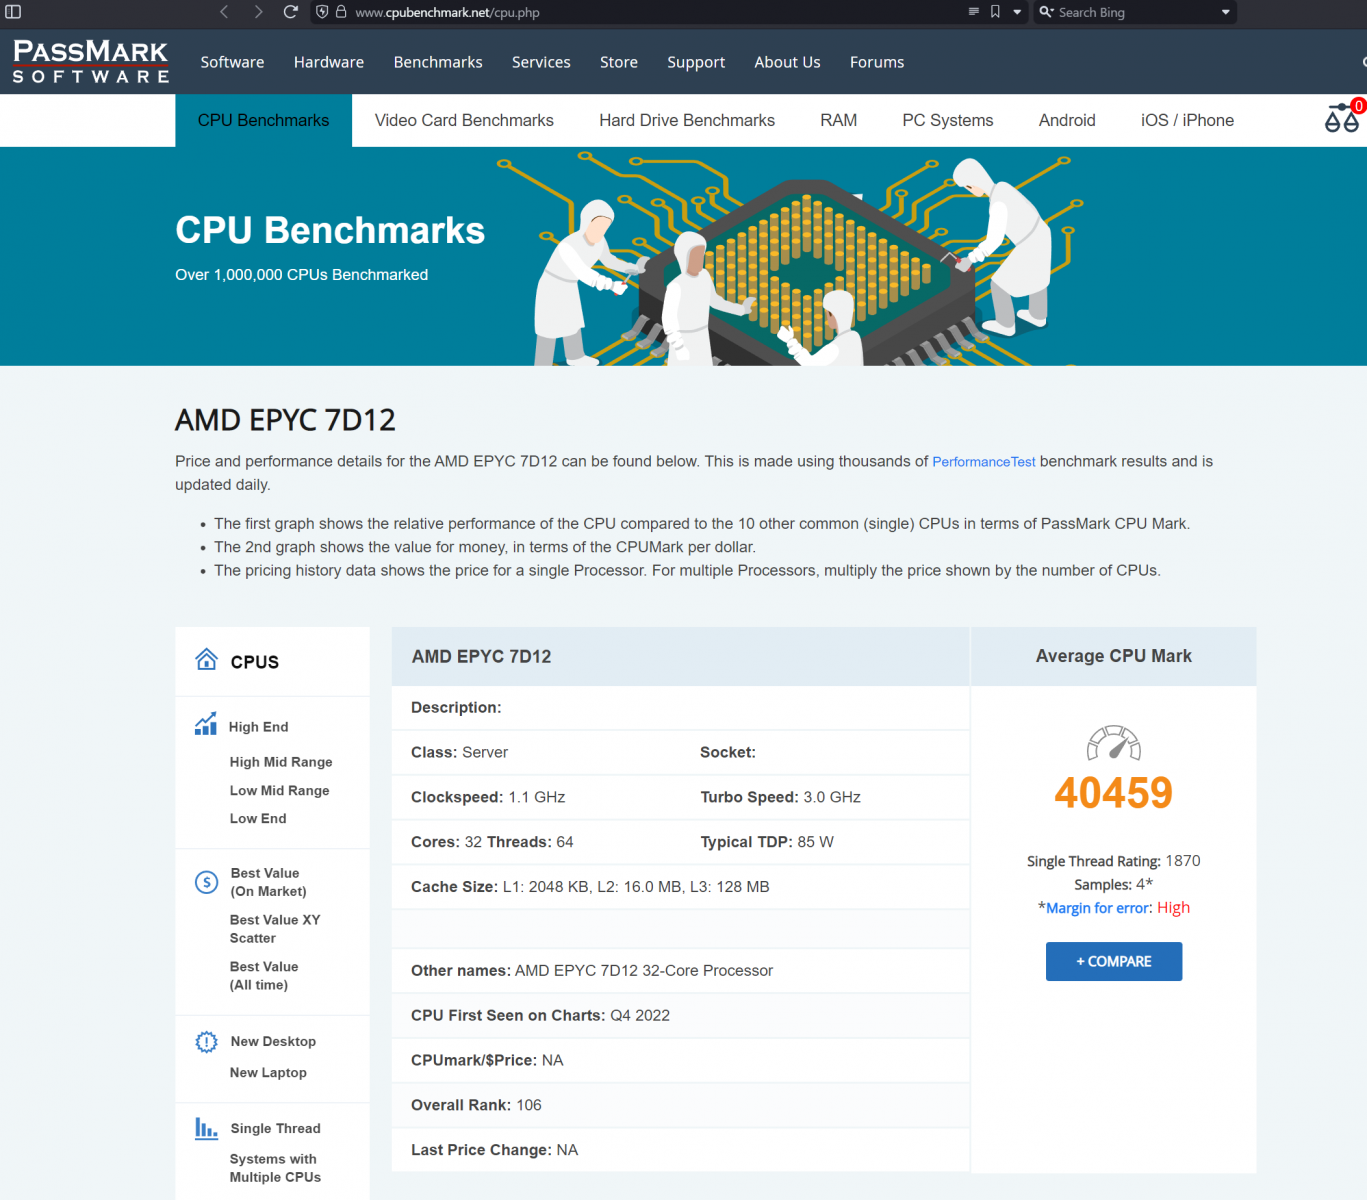
Task: Open the Services menu
Action: coord(541,62)
